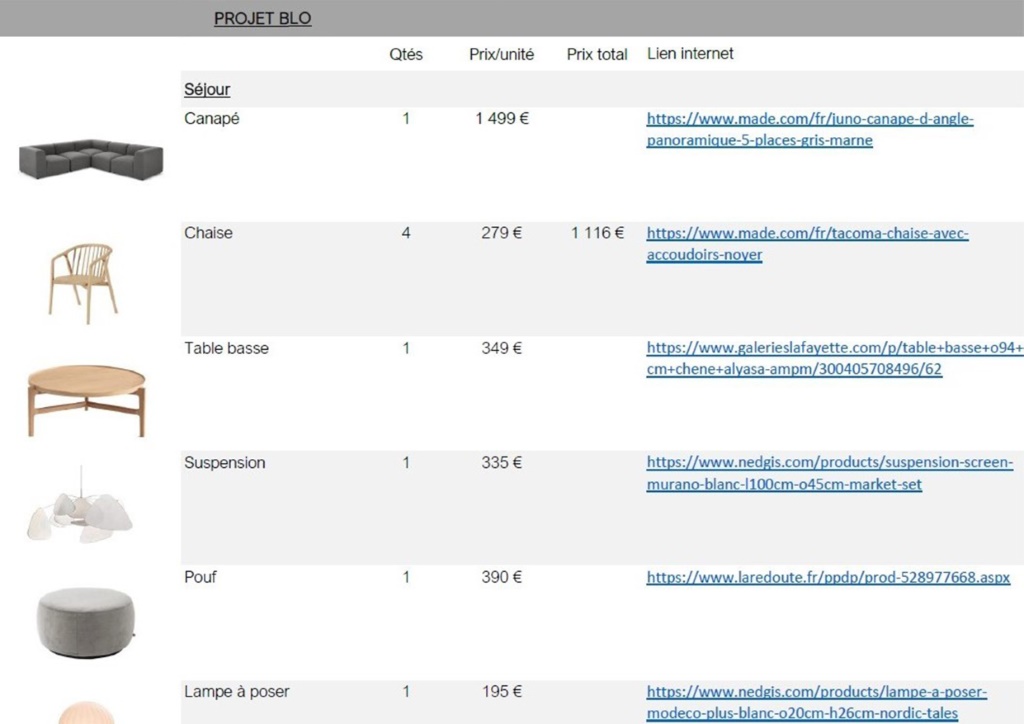Open the nedgis suspension screen link

[829, 473]
